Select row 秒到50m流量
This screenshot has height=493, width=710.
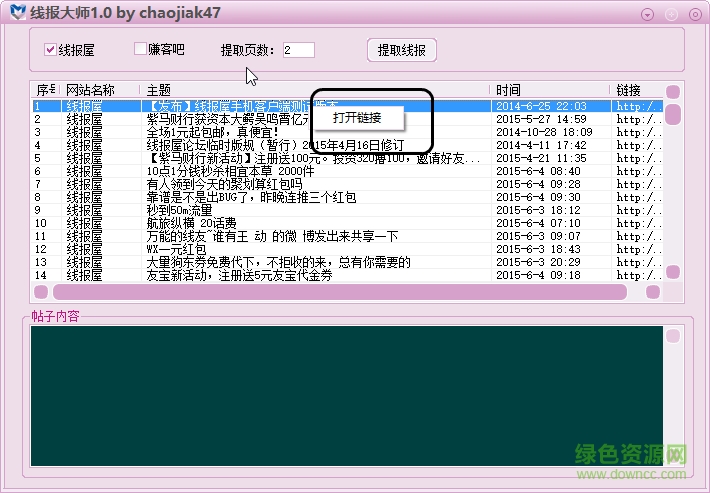coord(347,210)
